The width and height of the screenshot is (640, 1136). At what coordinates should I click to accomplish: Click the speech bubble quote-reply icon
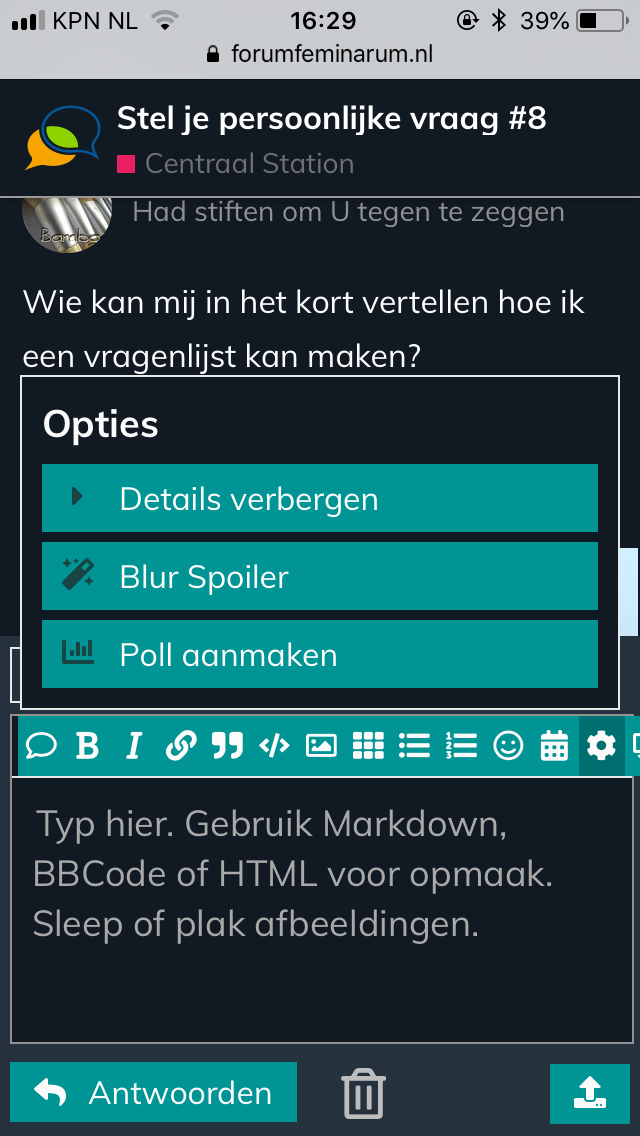41,745
